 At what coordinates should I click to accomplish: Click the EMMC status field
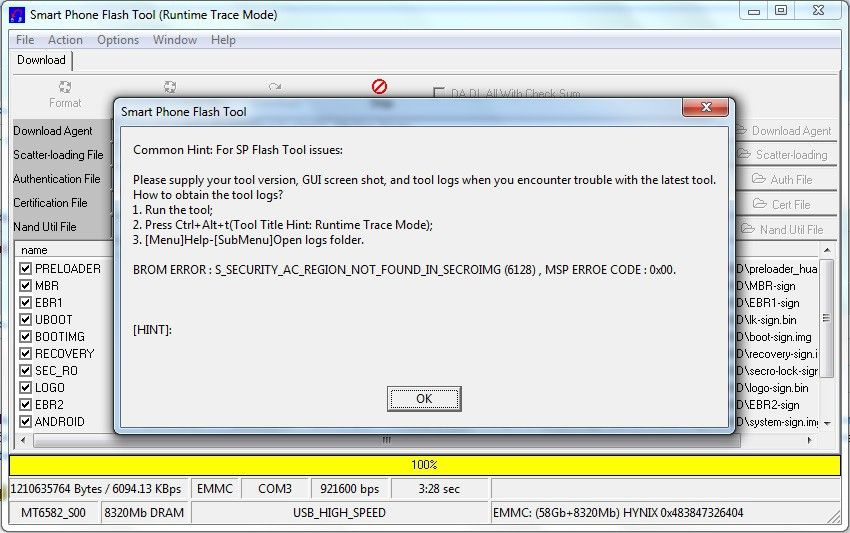coord(215,489)
